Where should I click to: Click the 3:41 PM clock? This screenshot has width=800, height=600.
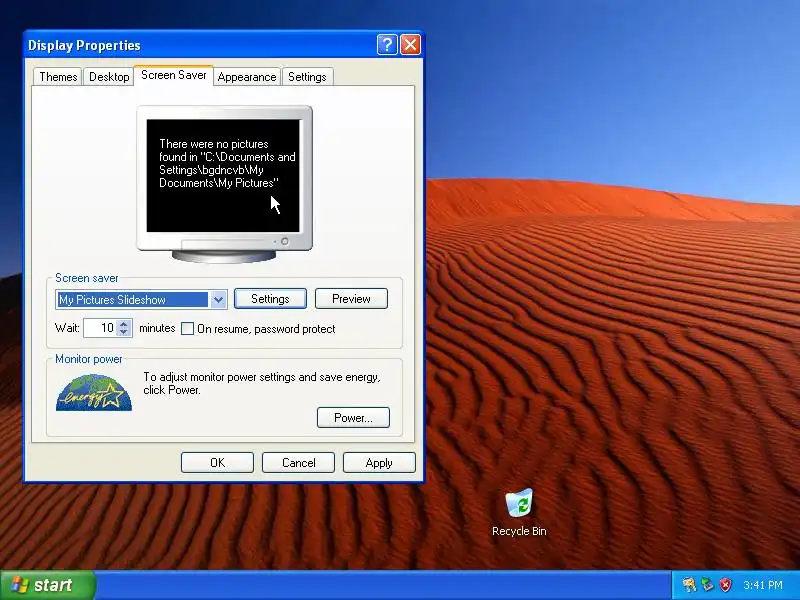tap(763, 585)
